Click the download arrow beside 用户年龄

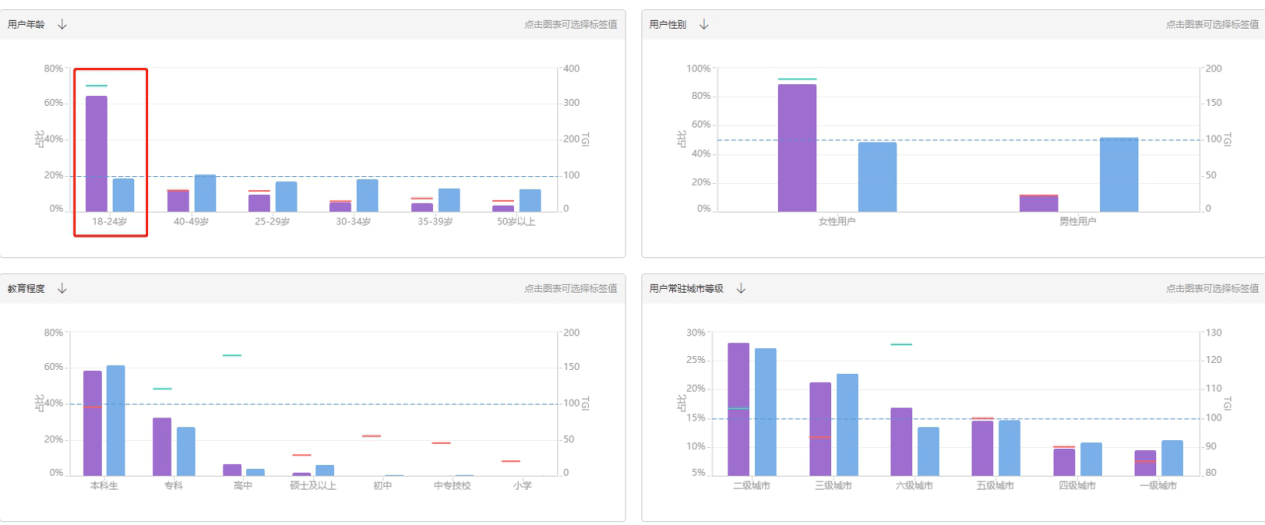pos(63,25)
